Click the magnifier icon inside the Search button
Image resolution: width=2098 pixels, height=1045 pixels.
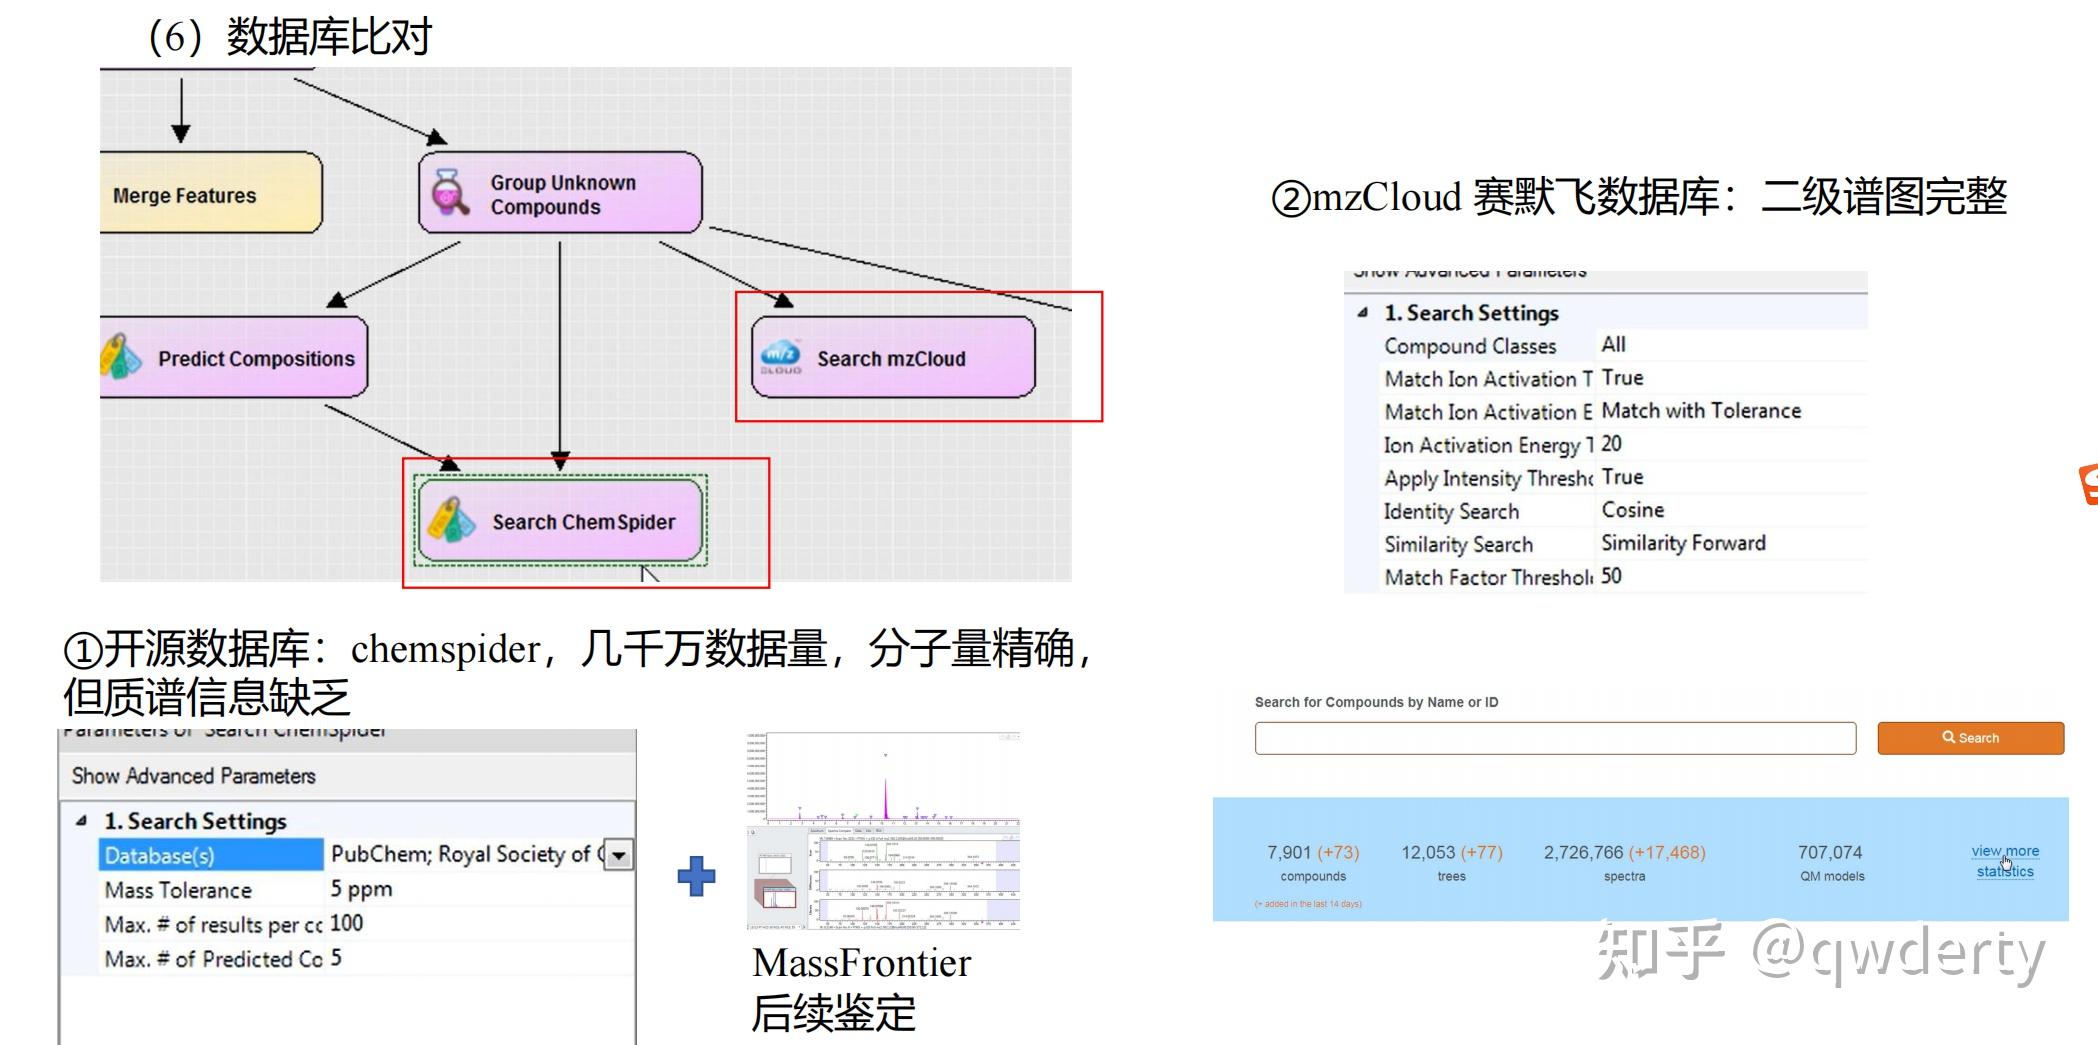click(1948, 737)
